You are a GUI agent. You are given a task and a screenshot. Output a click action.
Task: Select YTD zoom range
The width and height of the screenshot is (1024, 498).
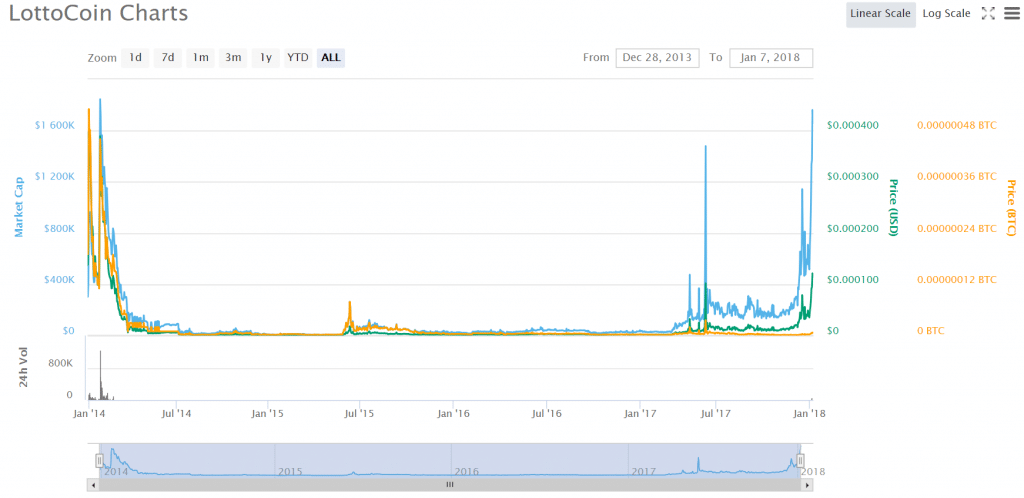pos(298,57)
